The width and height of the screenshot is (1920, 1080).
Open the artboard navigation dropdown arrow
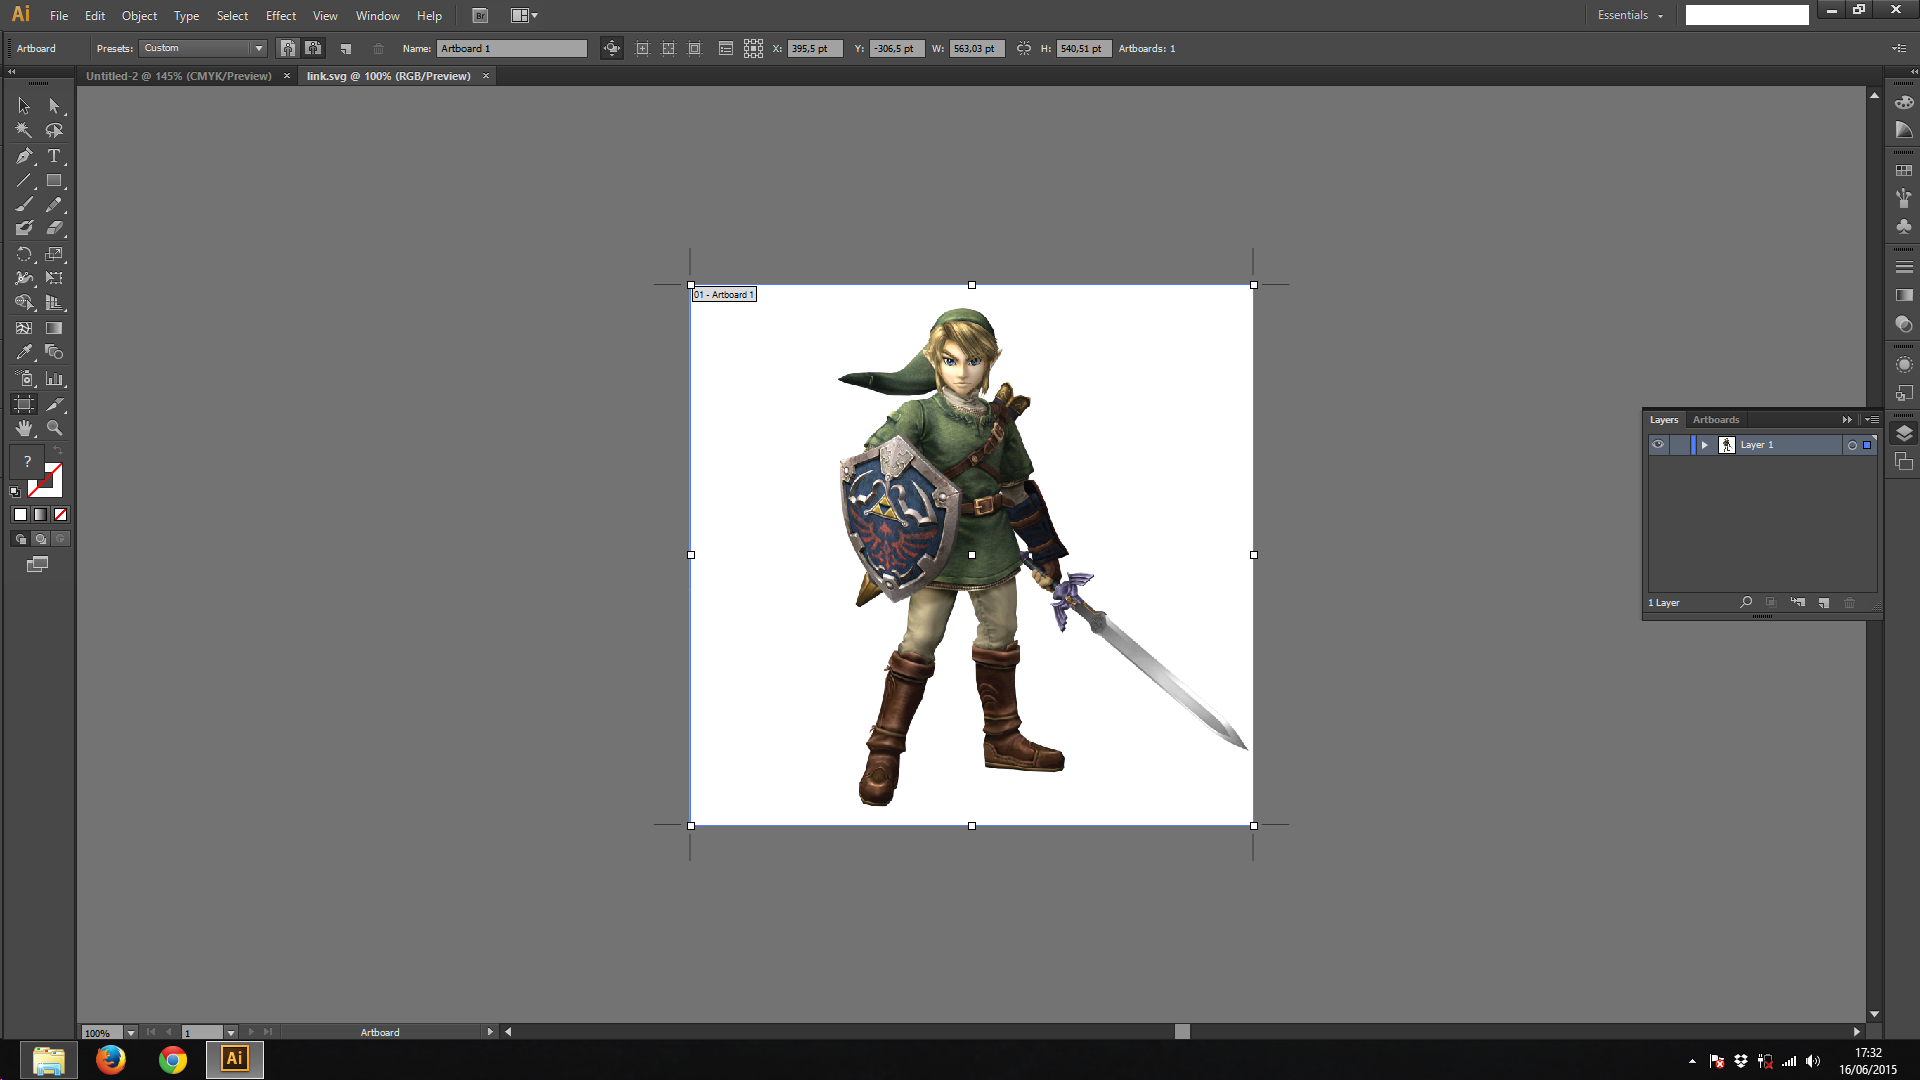(x=231, y=1033)
